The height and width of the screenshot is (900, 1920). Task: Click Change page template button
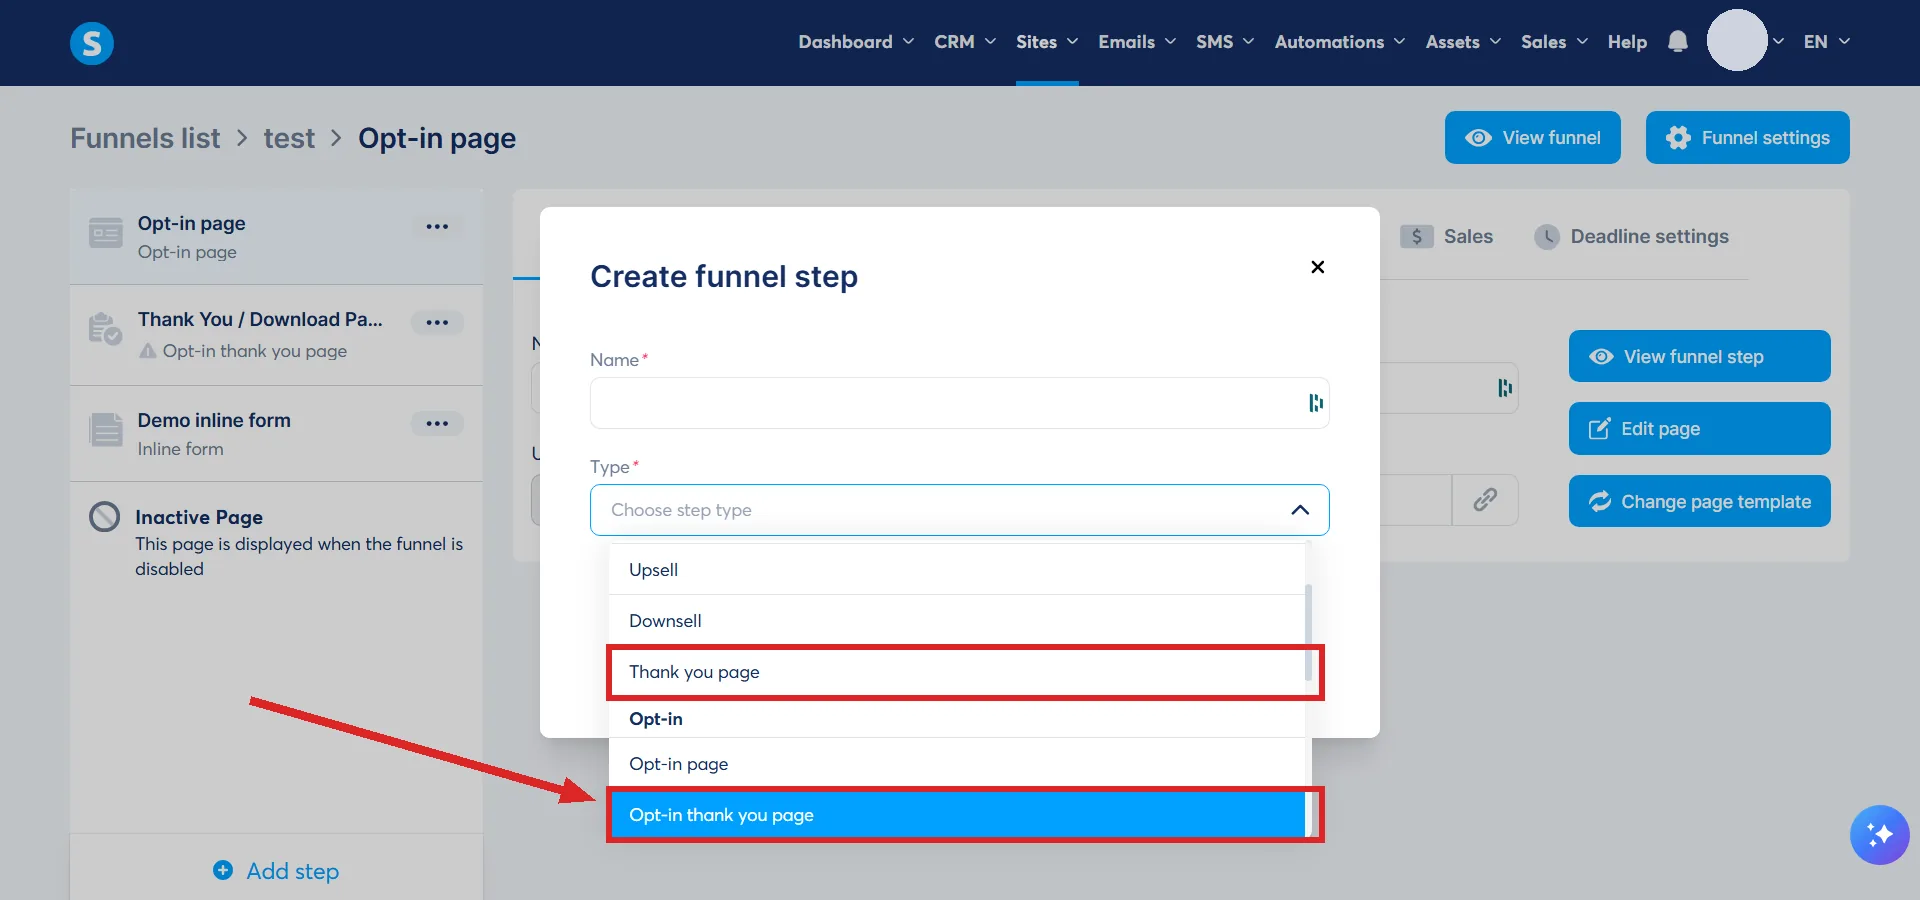(1699, 501)
